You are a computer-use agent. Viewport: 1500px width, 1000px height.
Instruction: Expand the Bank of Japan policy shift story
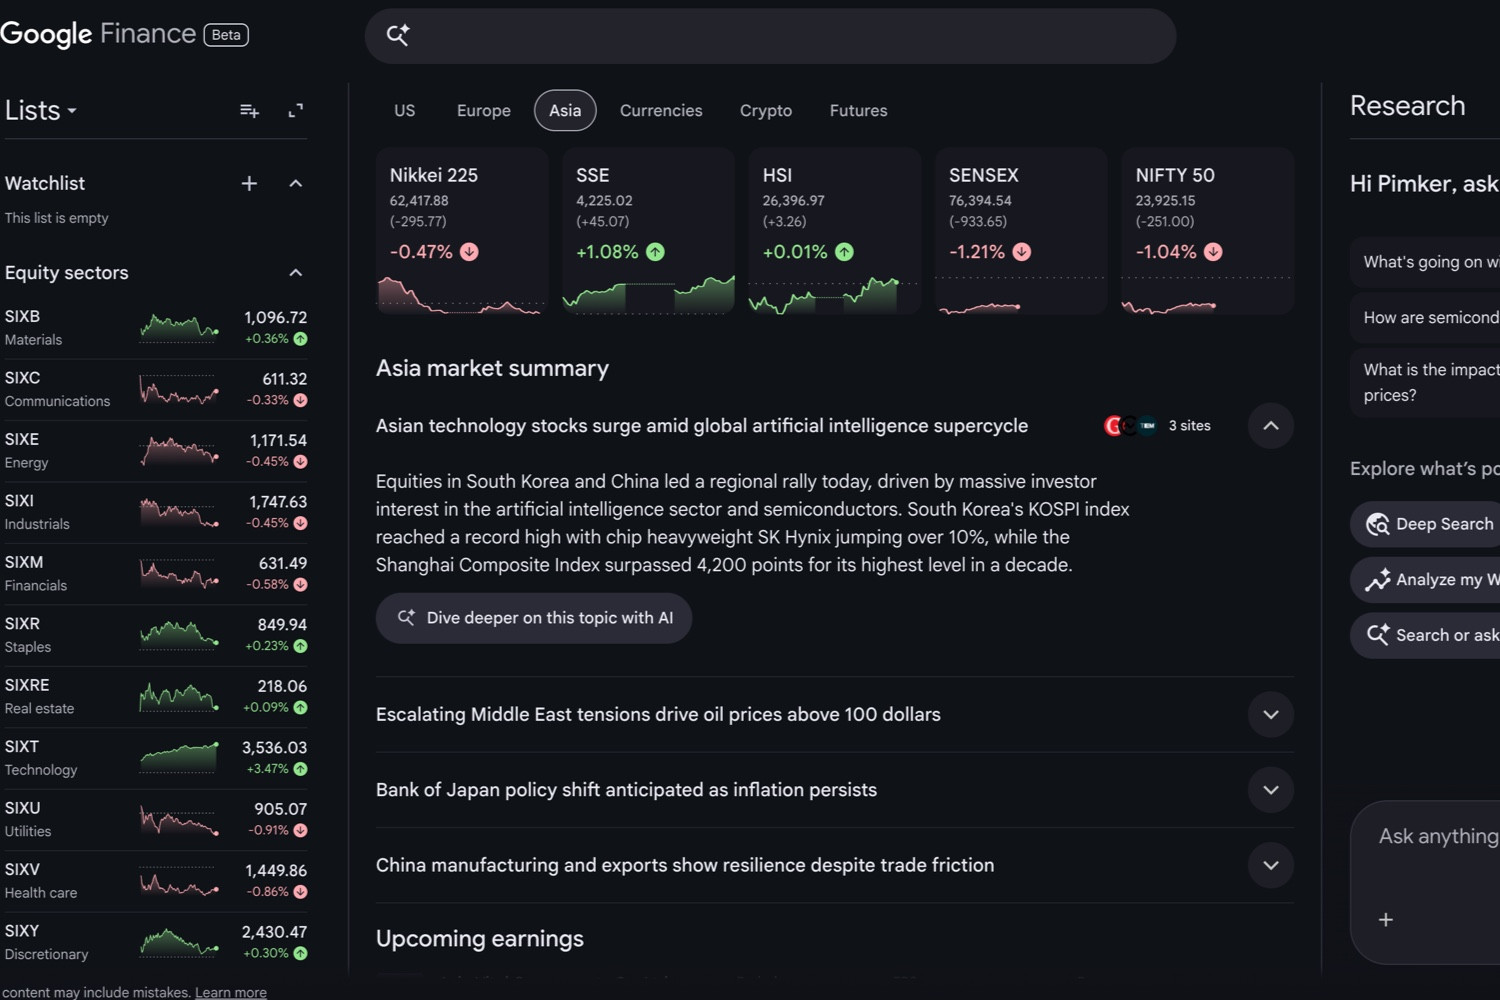pyautogui.click(x=1271, y=790)
